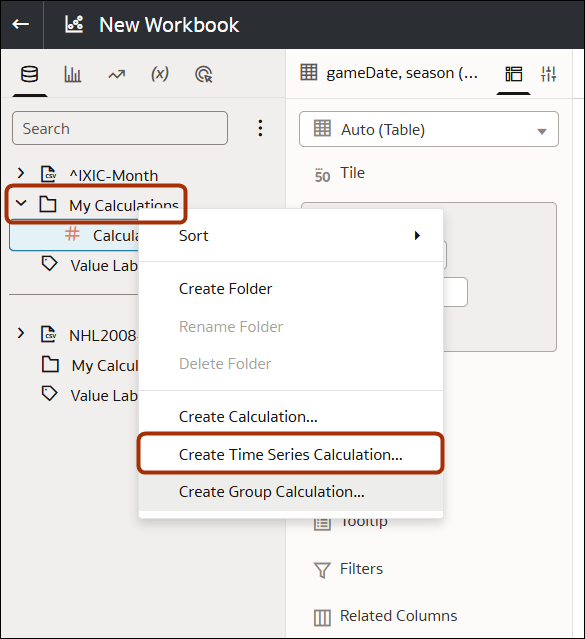Open the Auto (Table) visualization dropdown
Image resolution: width=585 pixels, height=639 pixels.
pos(428,129)
